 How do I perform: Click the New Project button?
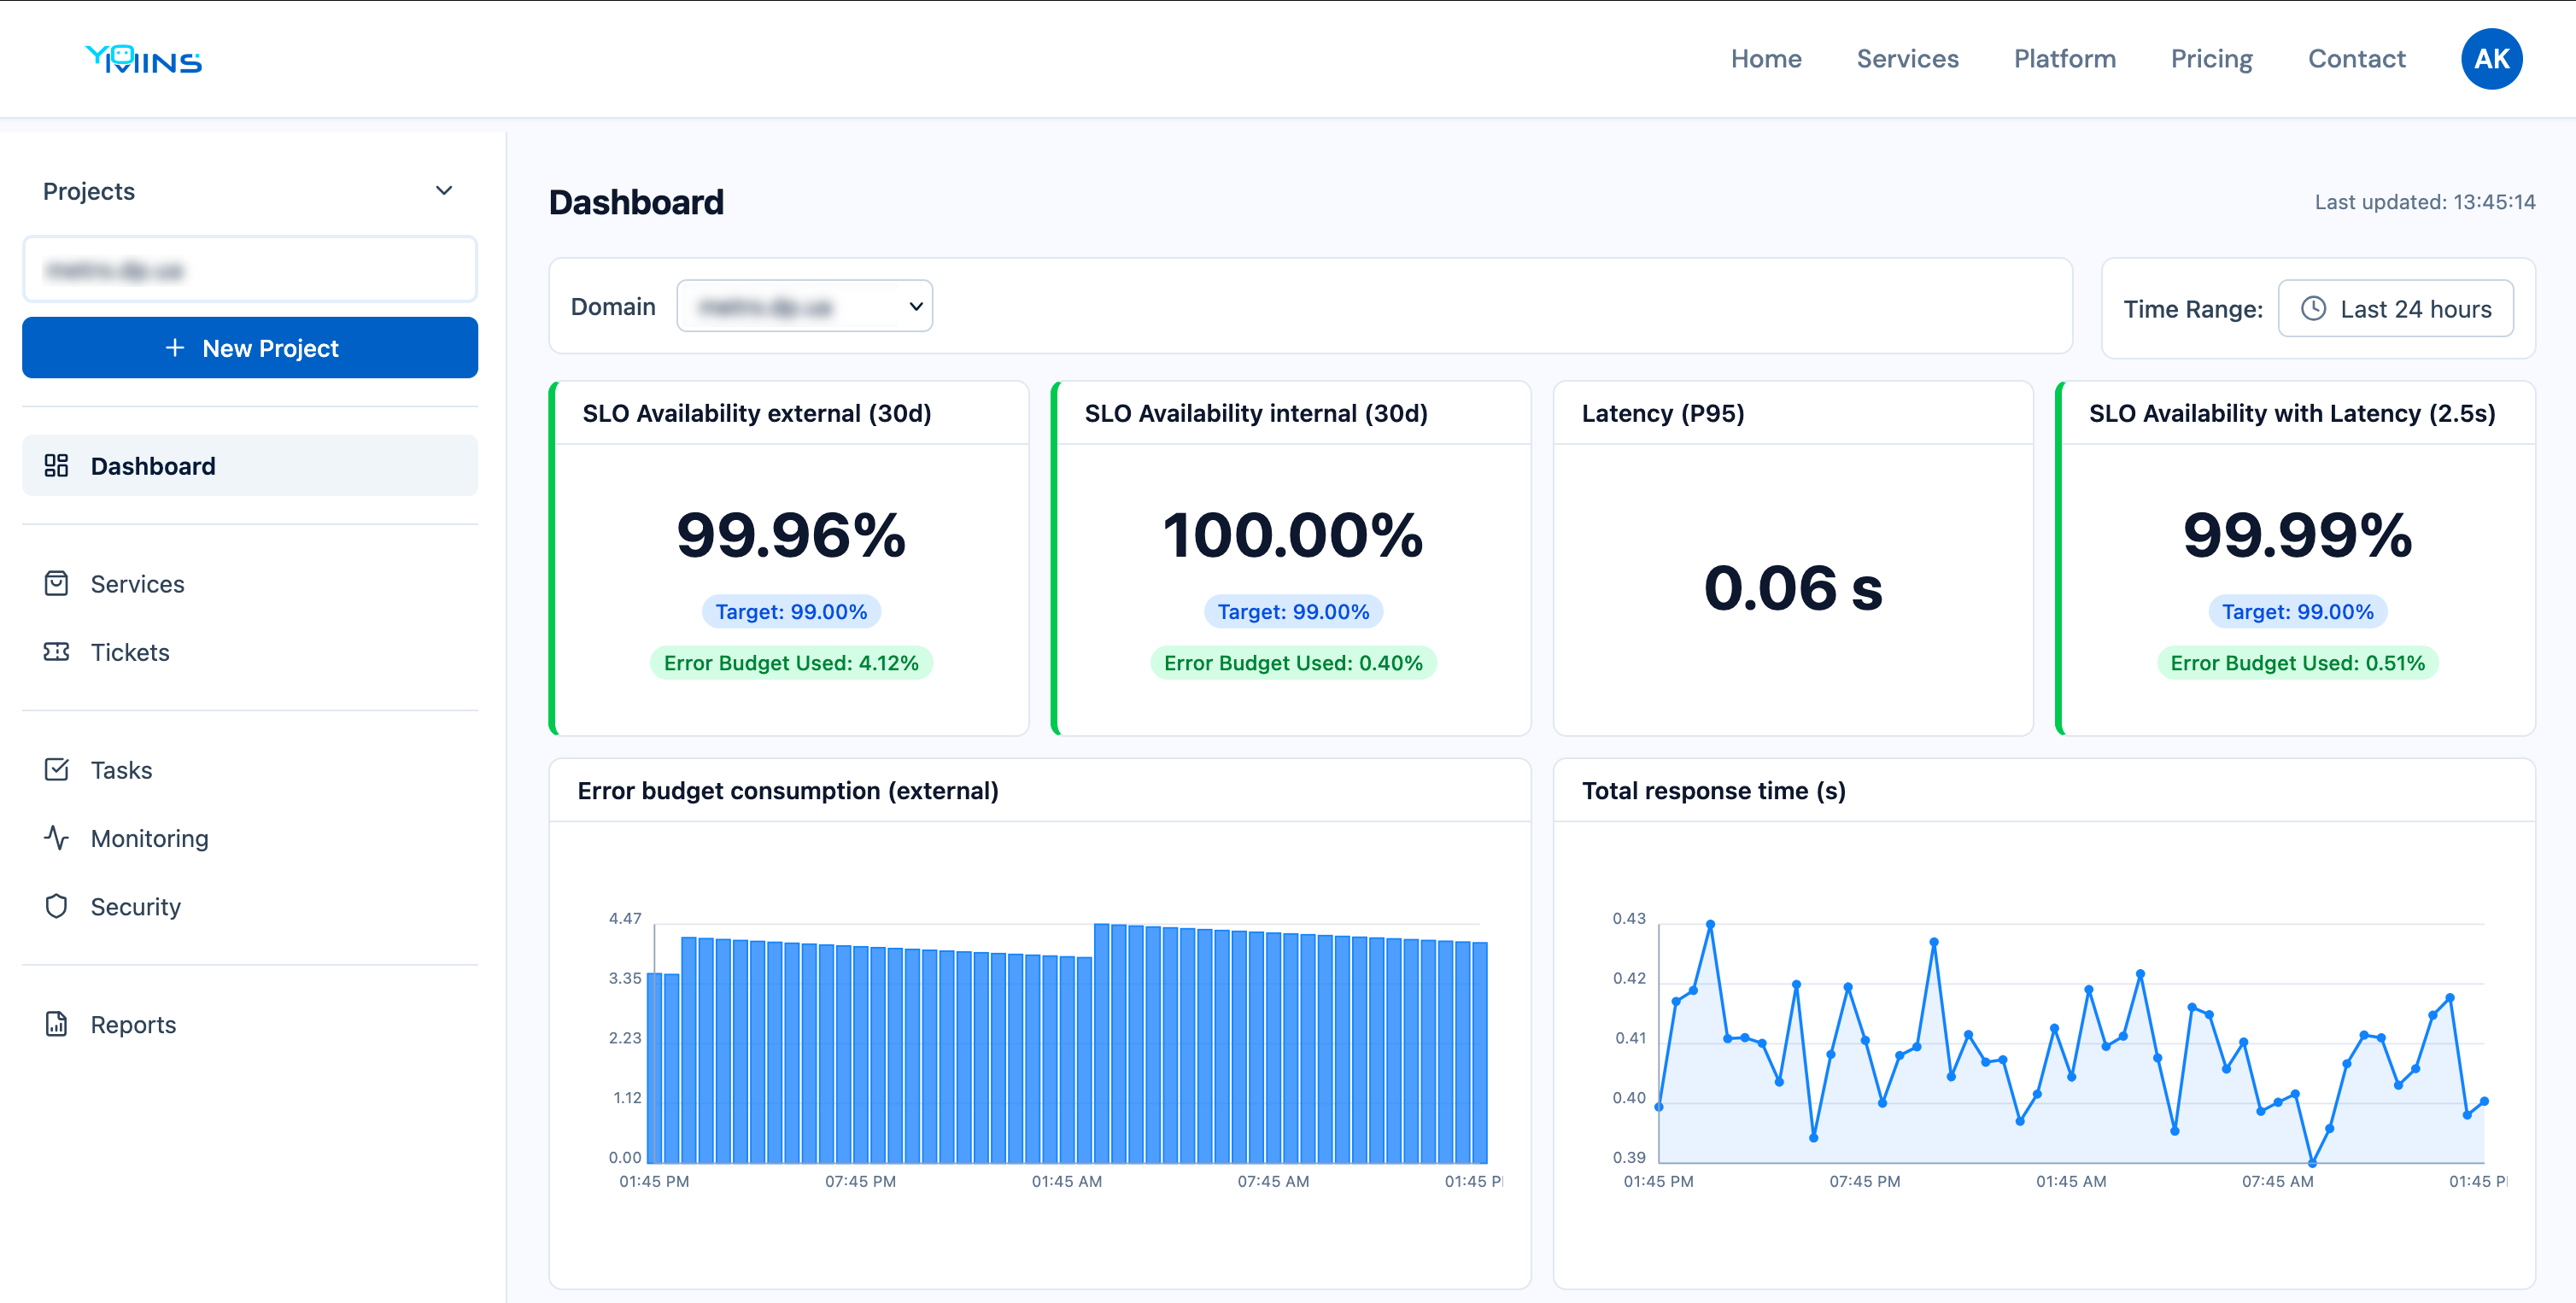click(x=250, y=348)
